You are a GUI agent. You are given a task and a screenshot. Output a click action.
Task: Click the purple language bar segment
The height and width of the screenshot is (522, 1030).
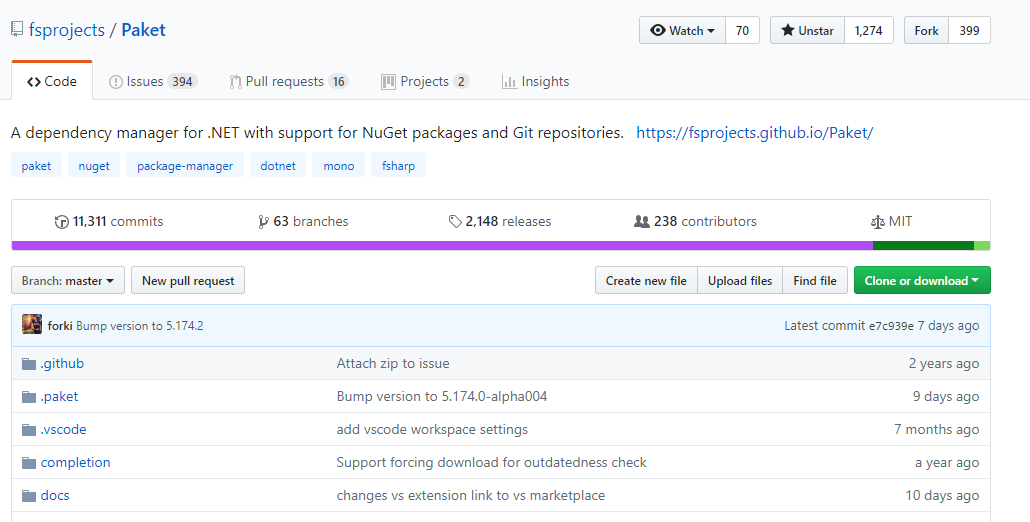tap(442, 246)
